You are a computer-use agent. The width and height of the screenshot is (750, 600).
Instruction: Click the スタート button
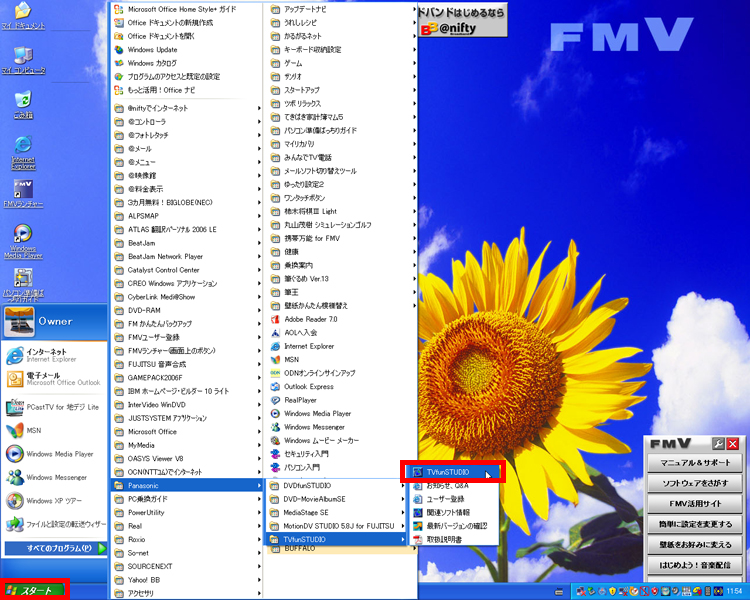33,590
